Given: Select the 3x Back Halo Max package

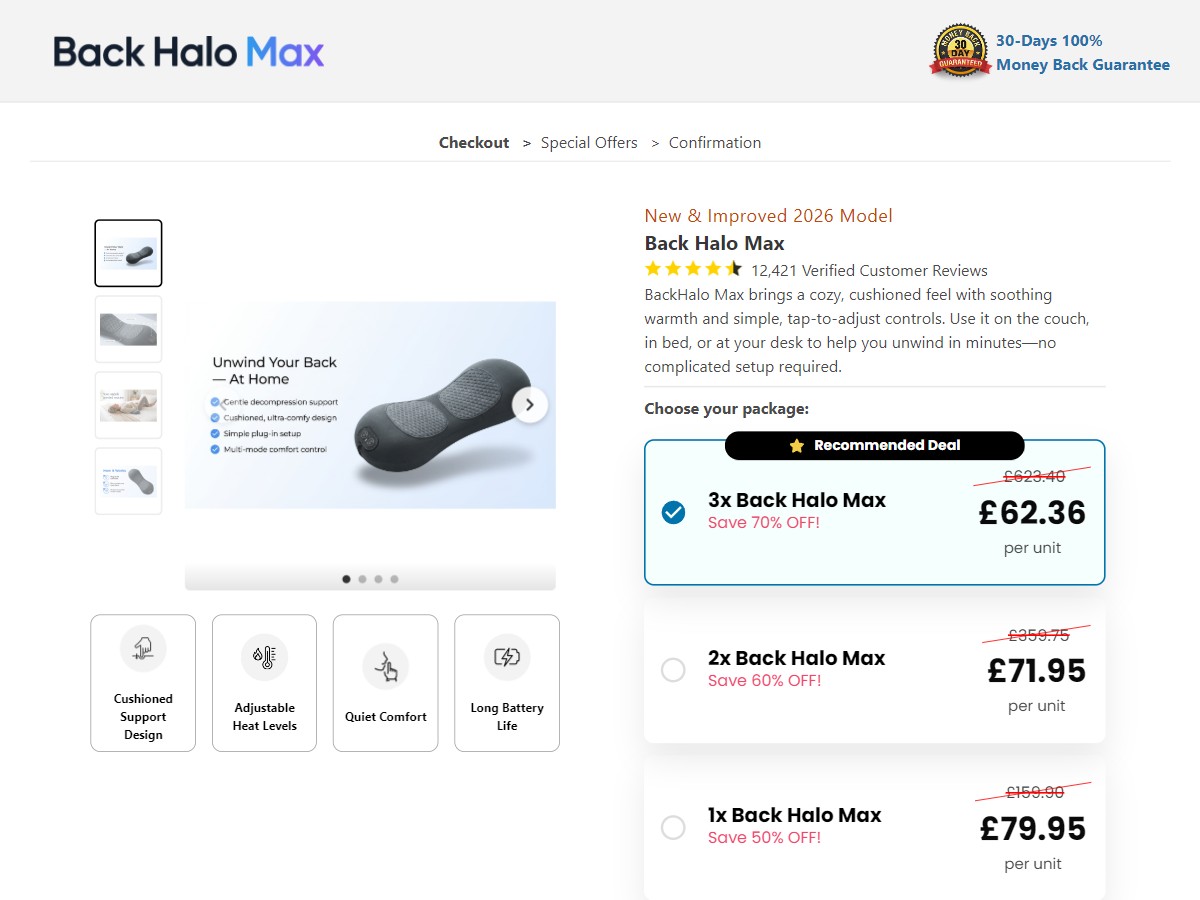Looking at the screenshot, I should pyautogui.click(x=673, y=513).
